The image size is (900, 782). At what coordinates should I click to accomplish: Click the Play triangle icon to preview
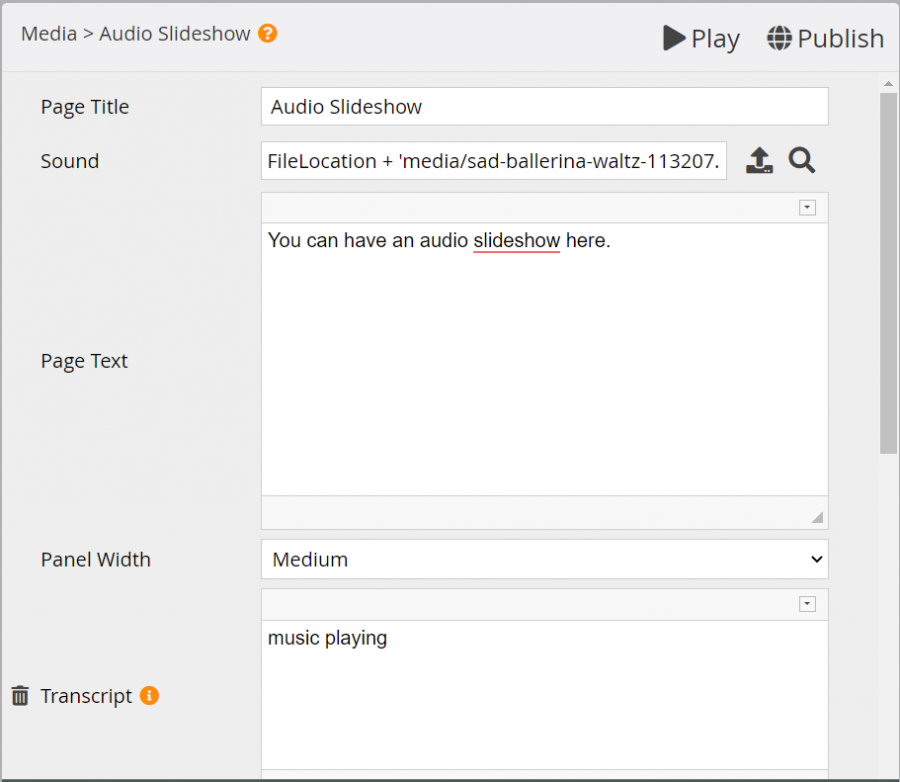pyautogui.click(x=672, y=38)
